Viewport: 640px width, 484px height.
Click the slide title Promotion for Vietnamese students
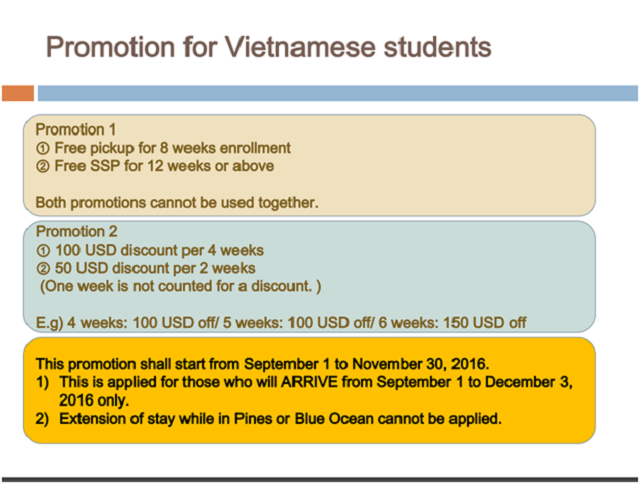(269, 47)
